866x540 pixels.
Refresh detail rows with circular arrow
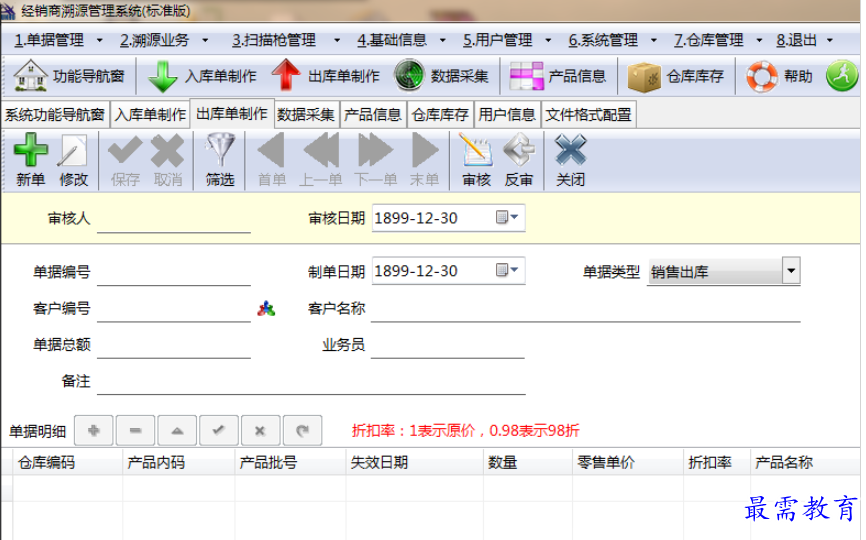coord(302,431)
